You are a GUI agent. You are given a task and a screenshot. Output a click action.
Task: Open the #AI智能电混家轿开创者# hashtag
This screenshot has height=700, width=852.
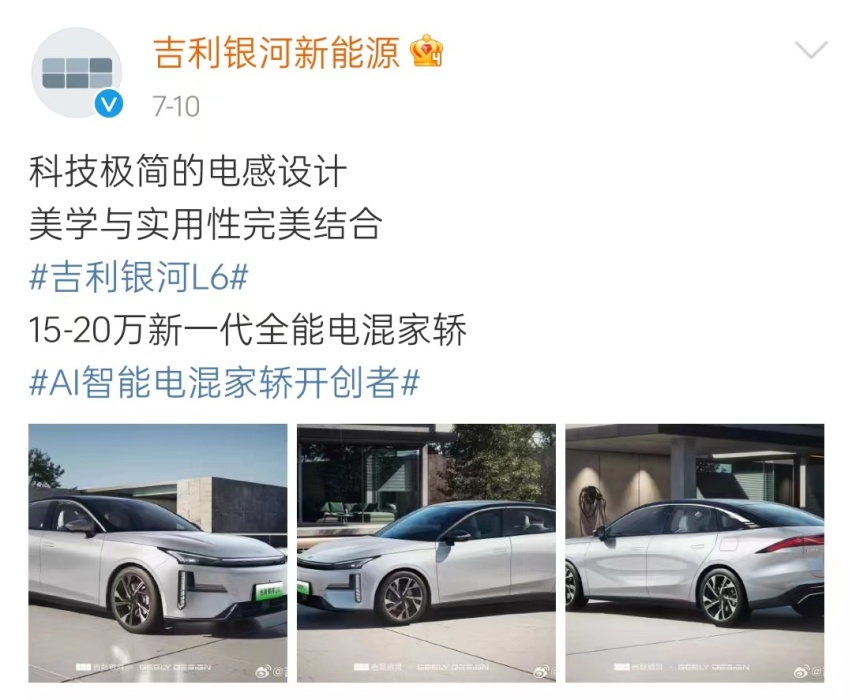click(224, 383)
